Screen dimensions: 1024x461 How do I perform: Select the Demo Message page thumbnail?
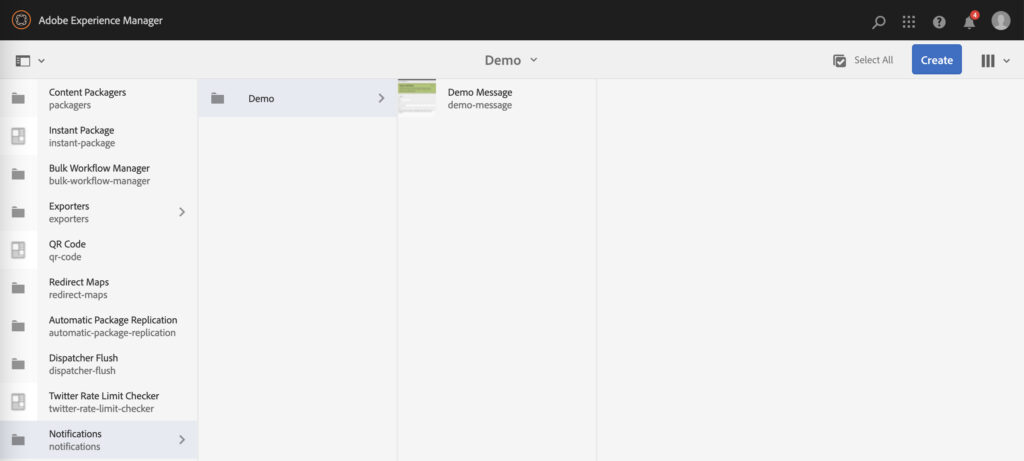coord(417,98)
